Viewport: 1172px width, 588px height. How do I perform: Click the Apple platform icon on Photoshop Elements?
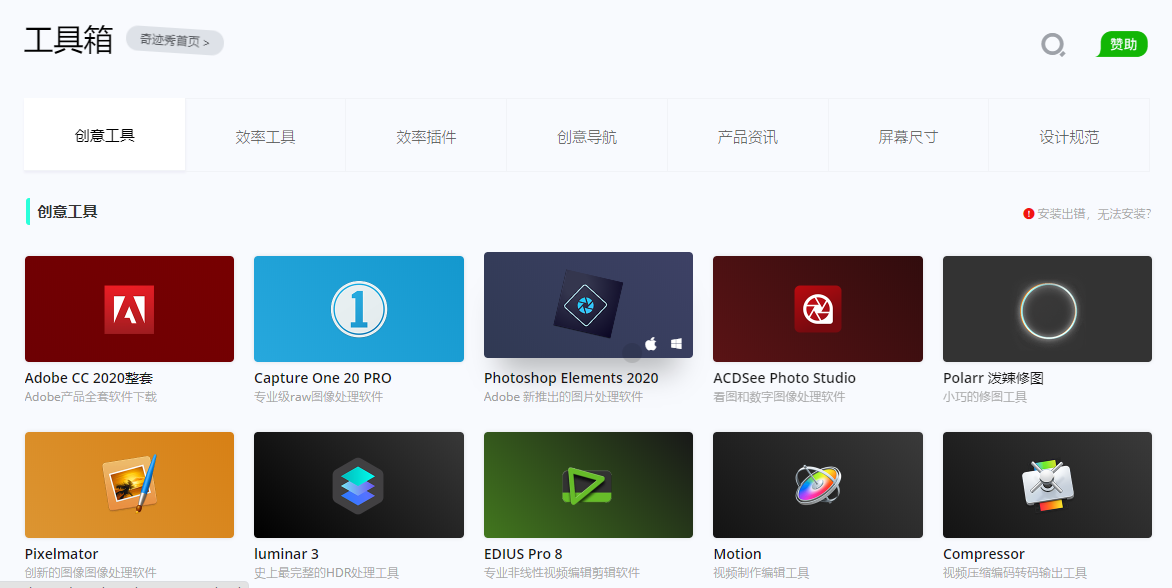651,343
